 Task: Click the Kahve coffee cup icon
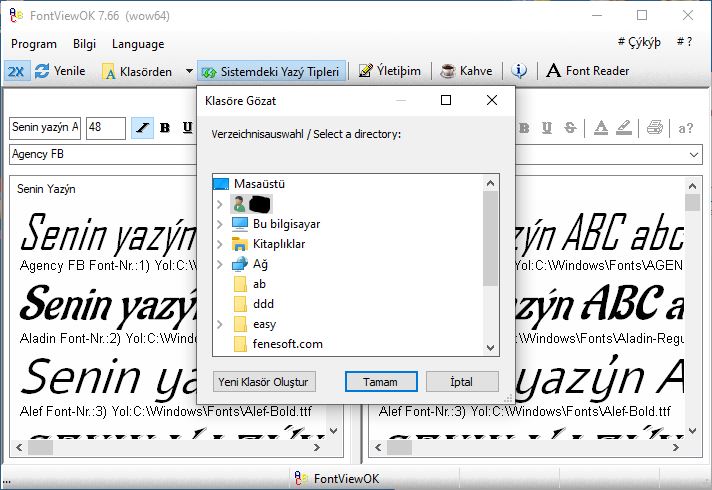(447, 71)
